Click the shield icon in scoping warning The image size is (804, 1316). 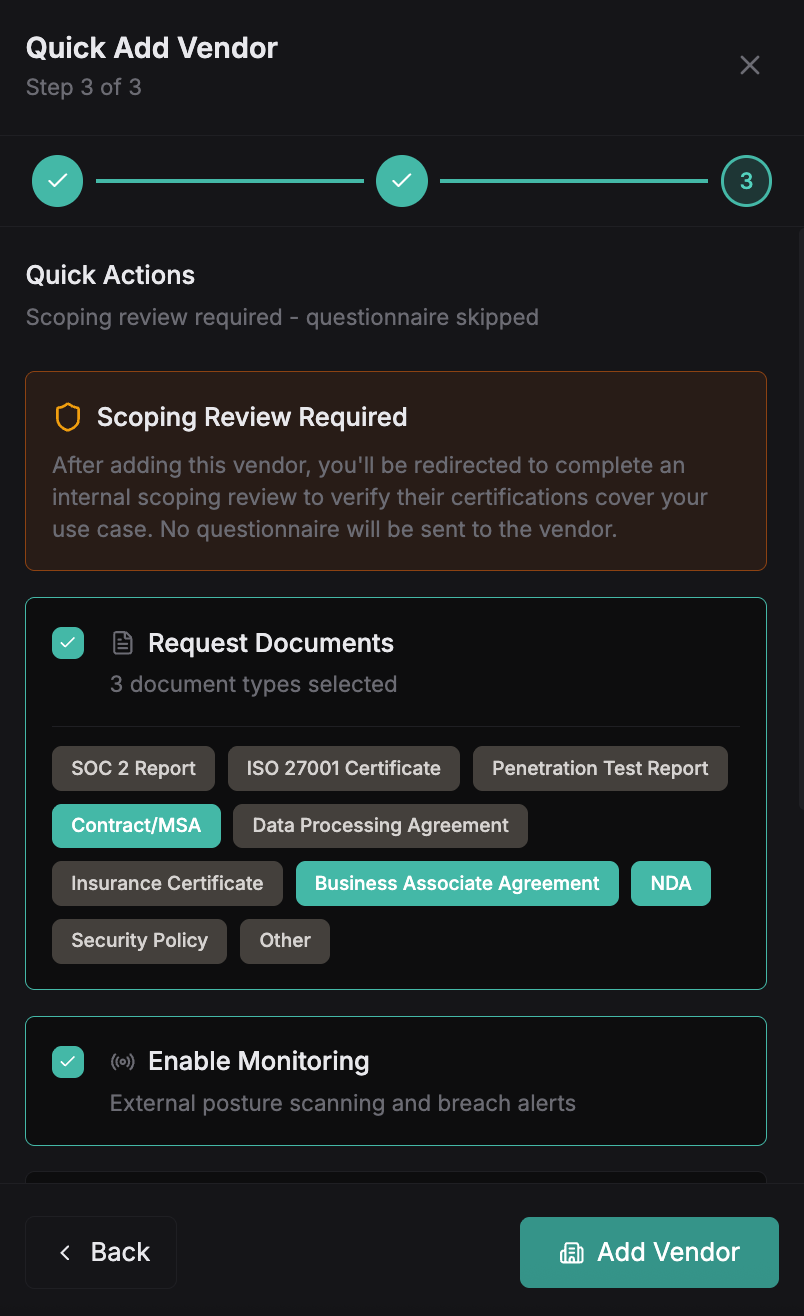click(x=67, y=417)
